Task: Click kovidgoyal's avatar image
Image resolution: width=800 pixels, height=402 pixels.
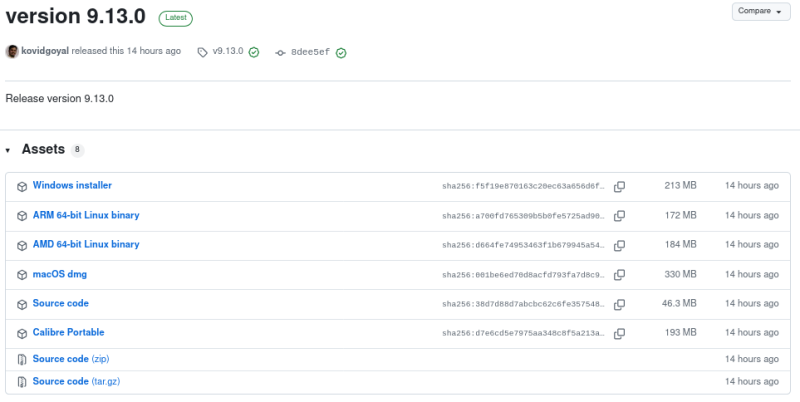Action: (12, 52)
